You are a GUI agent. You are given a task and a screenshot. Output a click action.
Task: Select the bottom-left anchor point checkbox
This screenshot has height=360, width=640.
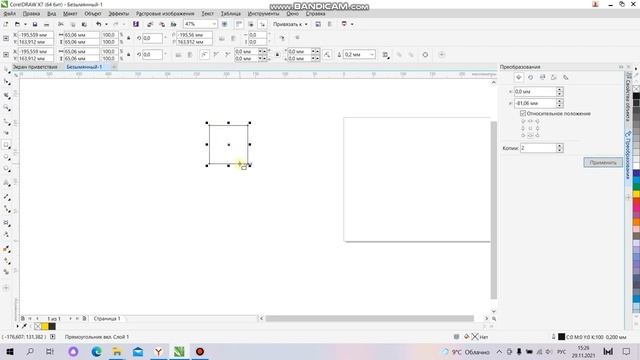click(523, 135)
